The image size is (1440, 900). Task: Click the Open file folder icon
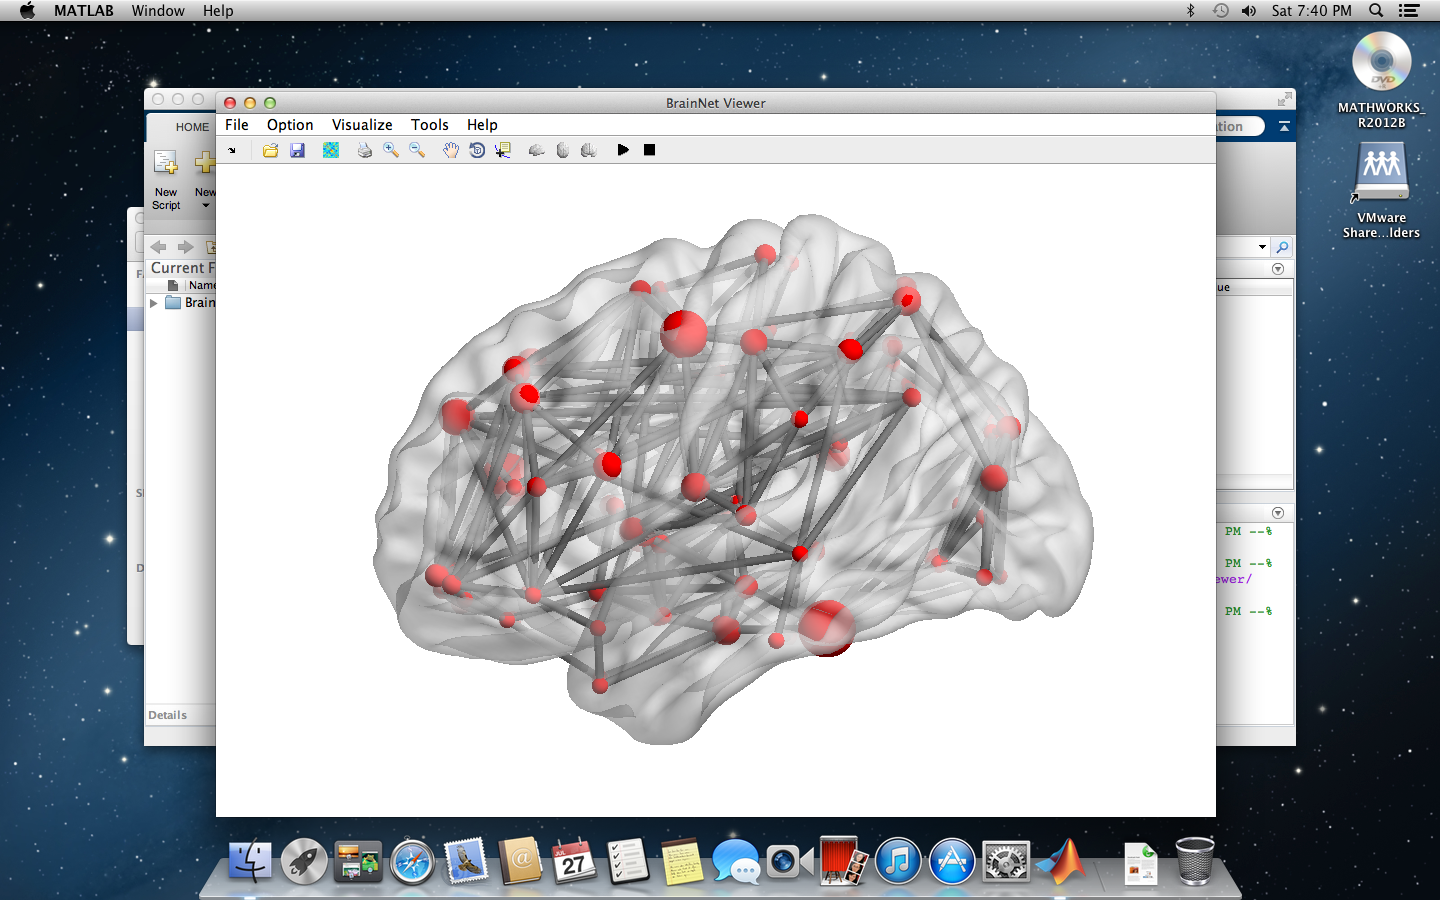[x=270, y=150]
